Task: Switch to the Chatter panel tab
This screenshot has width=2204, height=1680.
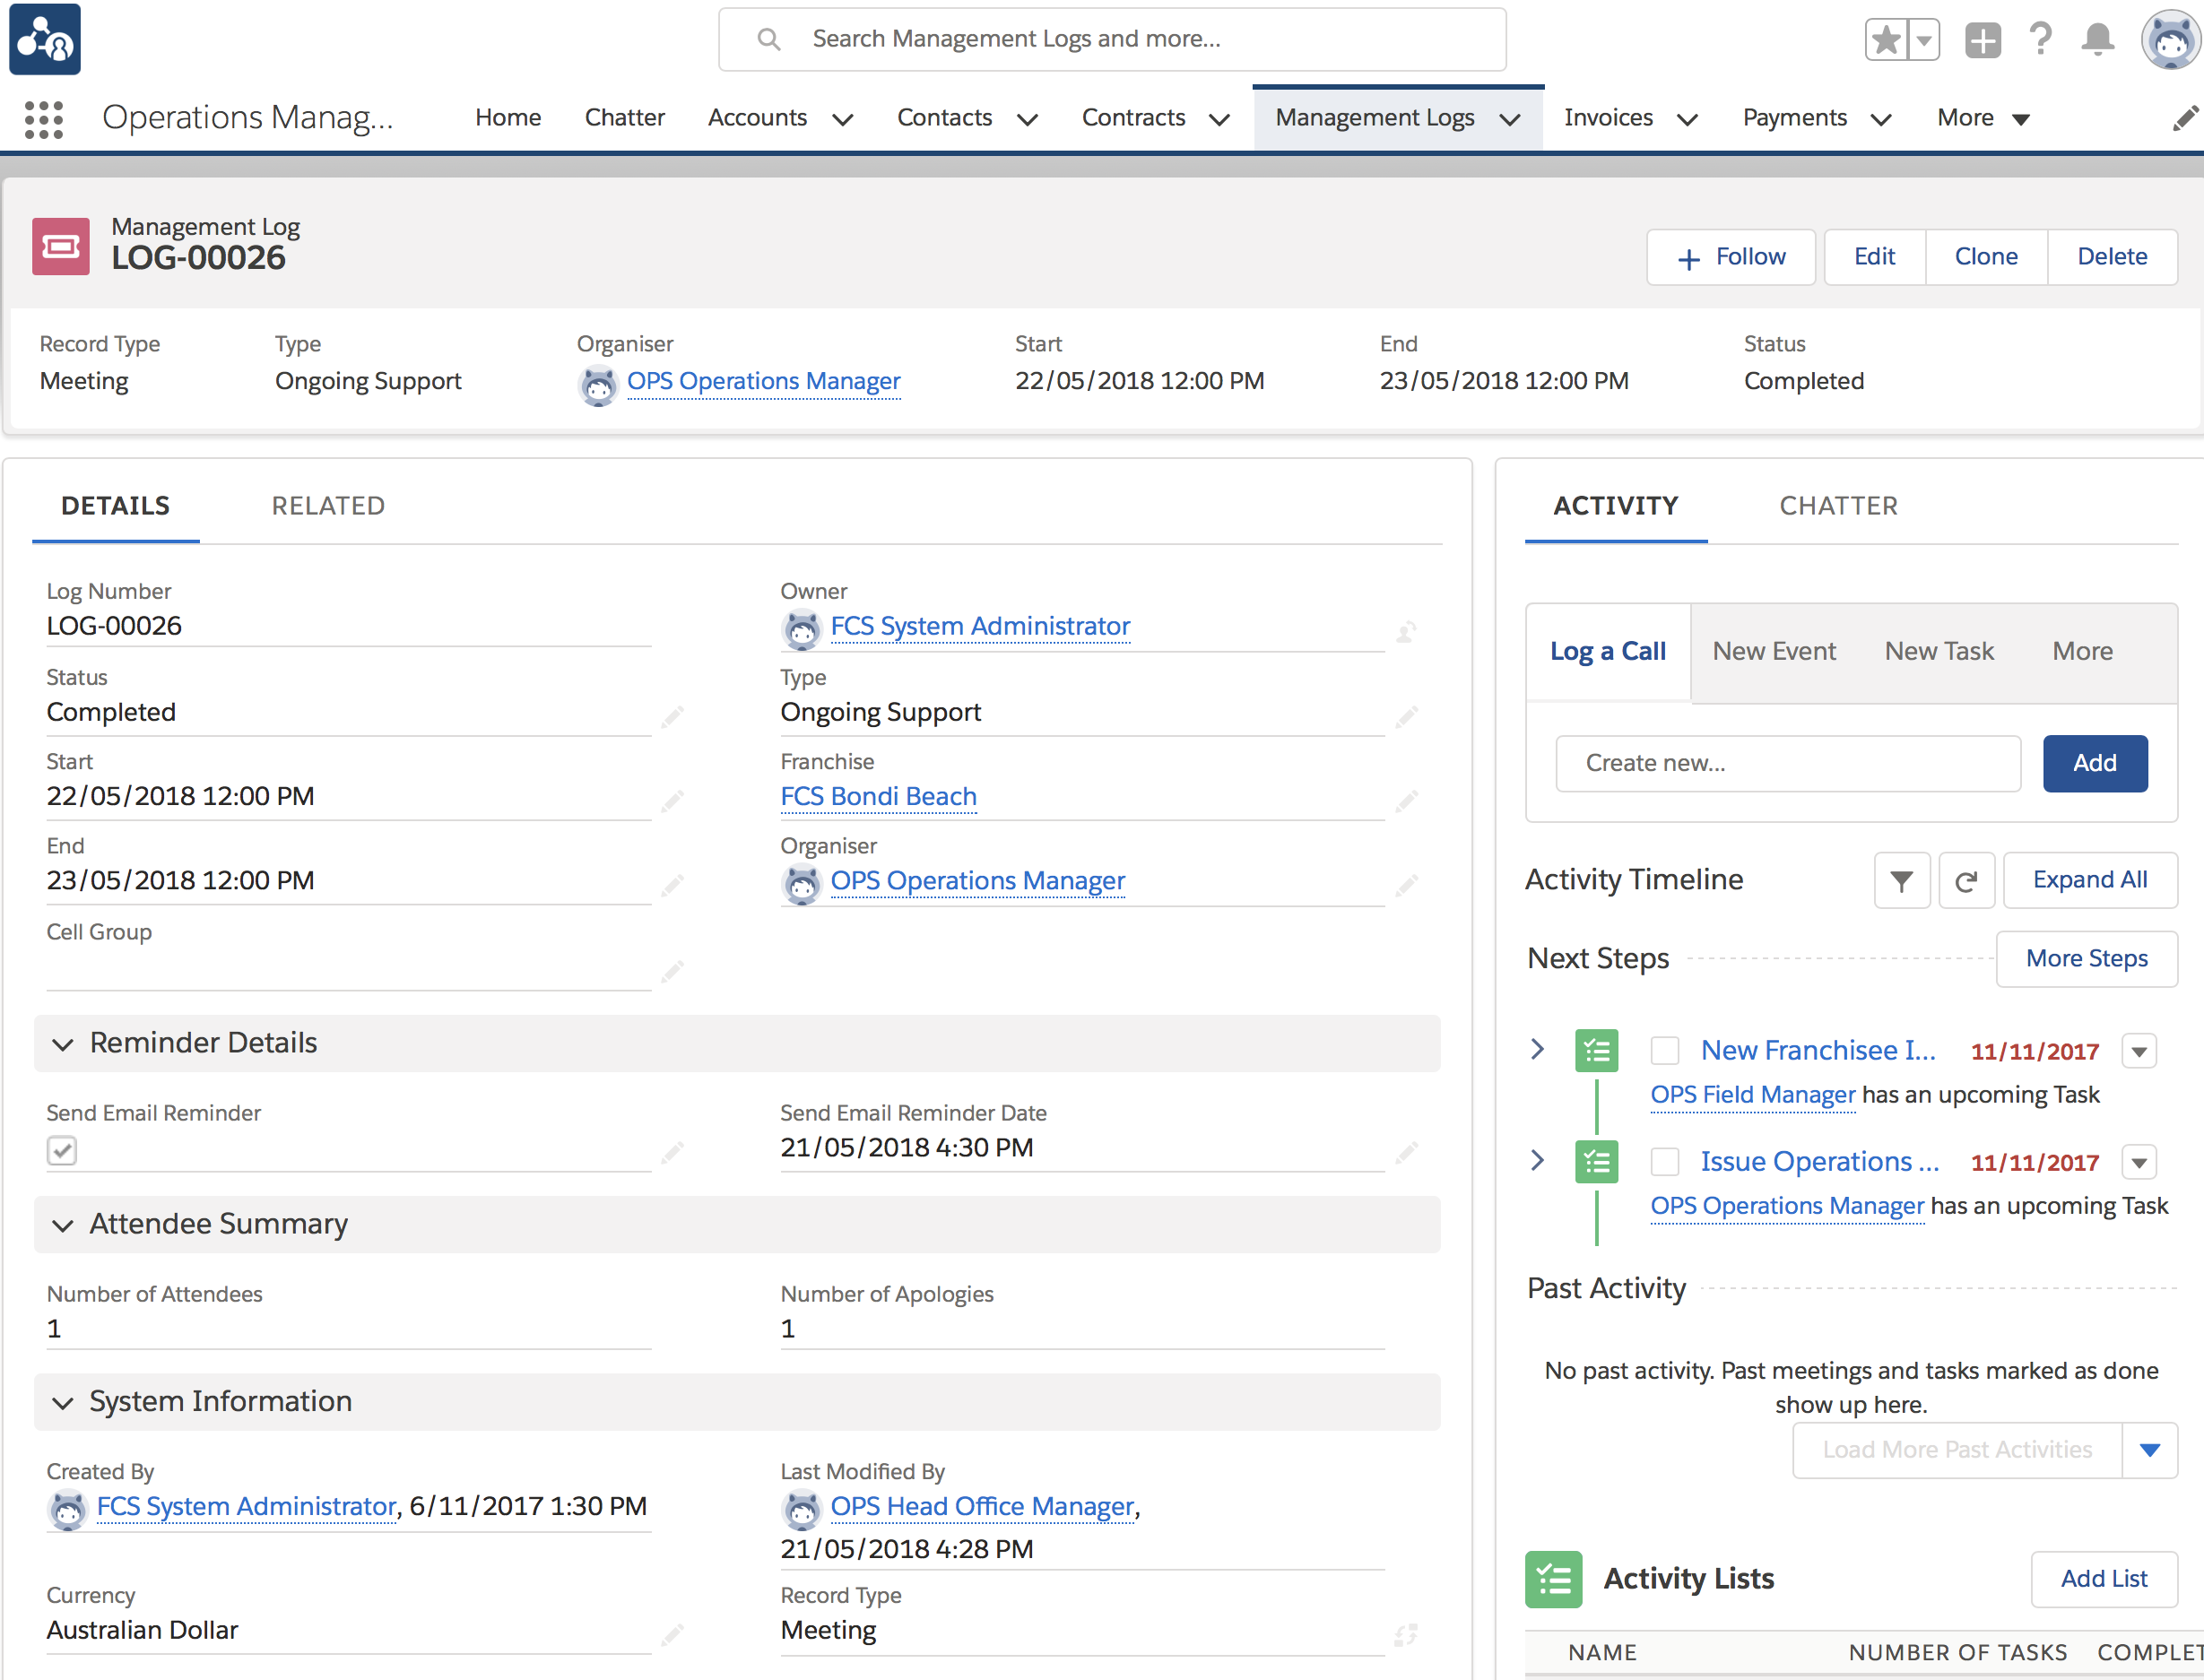Action: (x=1838, y=506)
